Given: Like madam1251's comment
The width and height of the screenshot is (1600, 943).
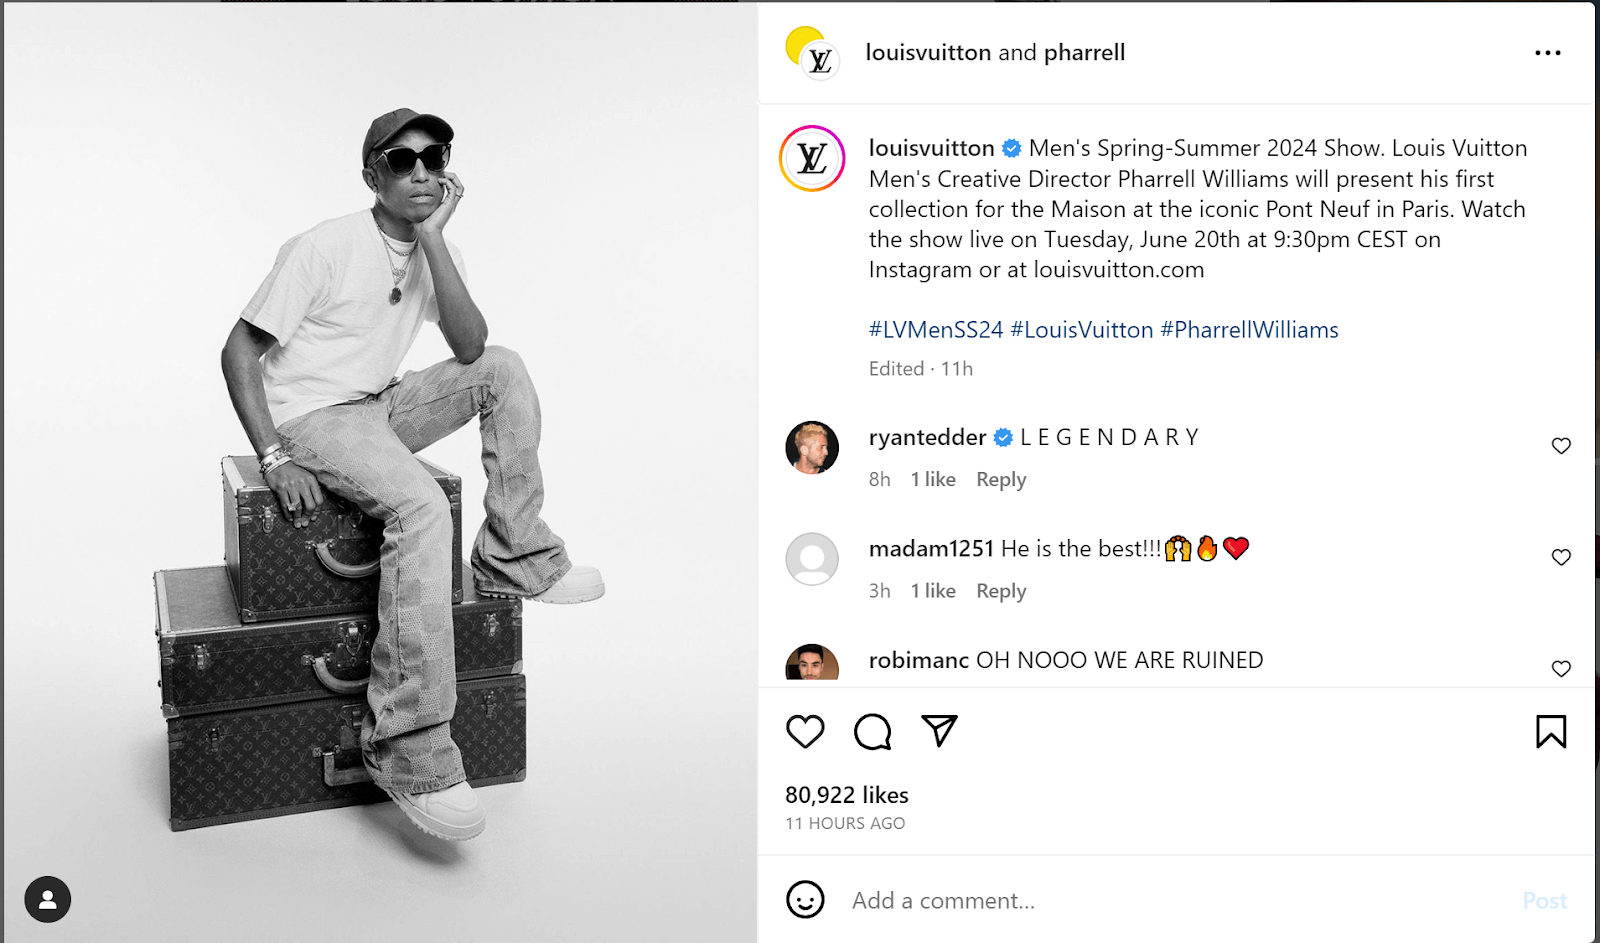Looking at the screenshot, I should 1561,557.
